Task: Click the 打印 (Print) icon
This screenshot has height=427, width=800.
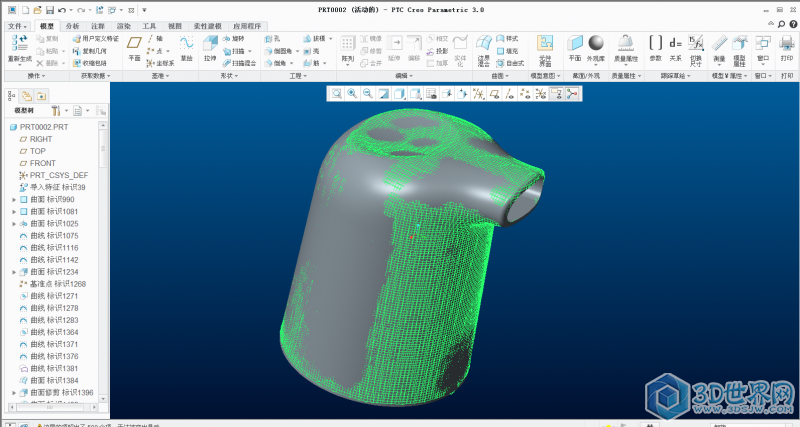Action: click(787, 48)
